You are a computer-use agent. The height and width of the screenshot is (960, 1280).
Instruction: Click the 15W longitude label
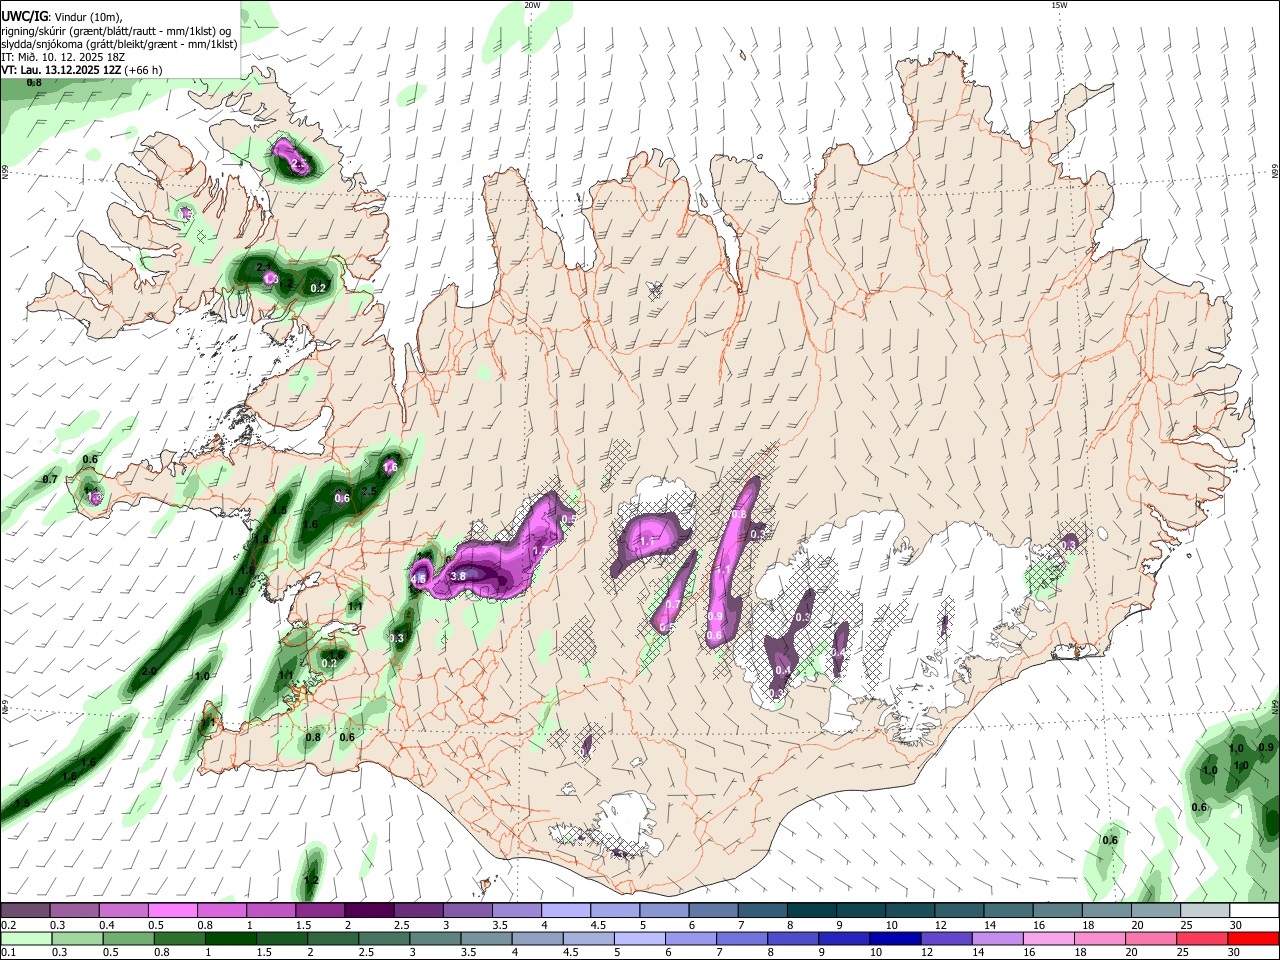coord(1059,5)
